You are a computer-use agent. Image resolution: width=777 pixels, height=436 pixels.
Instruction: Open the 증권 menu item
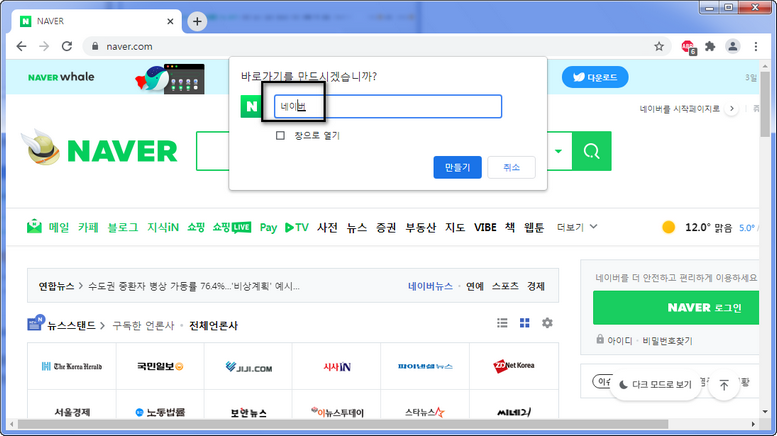(x=386, y=227)
